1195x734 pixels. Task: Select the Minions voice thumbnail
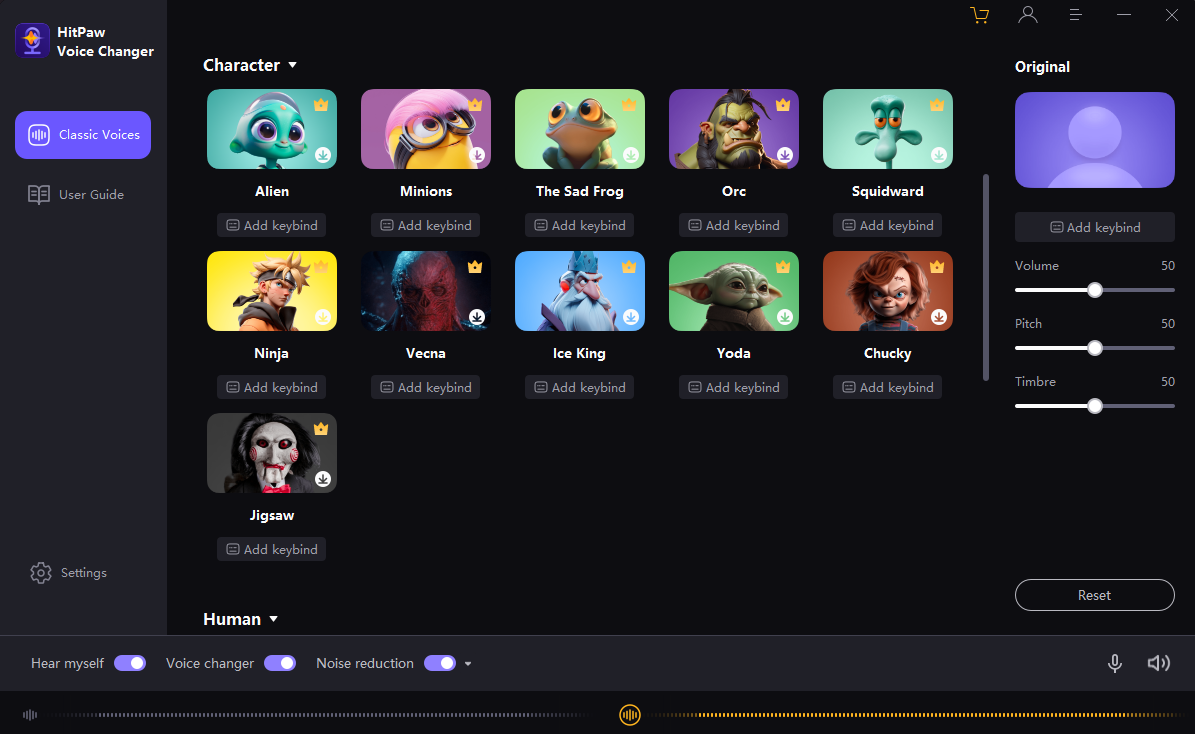tap(426, 129)
